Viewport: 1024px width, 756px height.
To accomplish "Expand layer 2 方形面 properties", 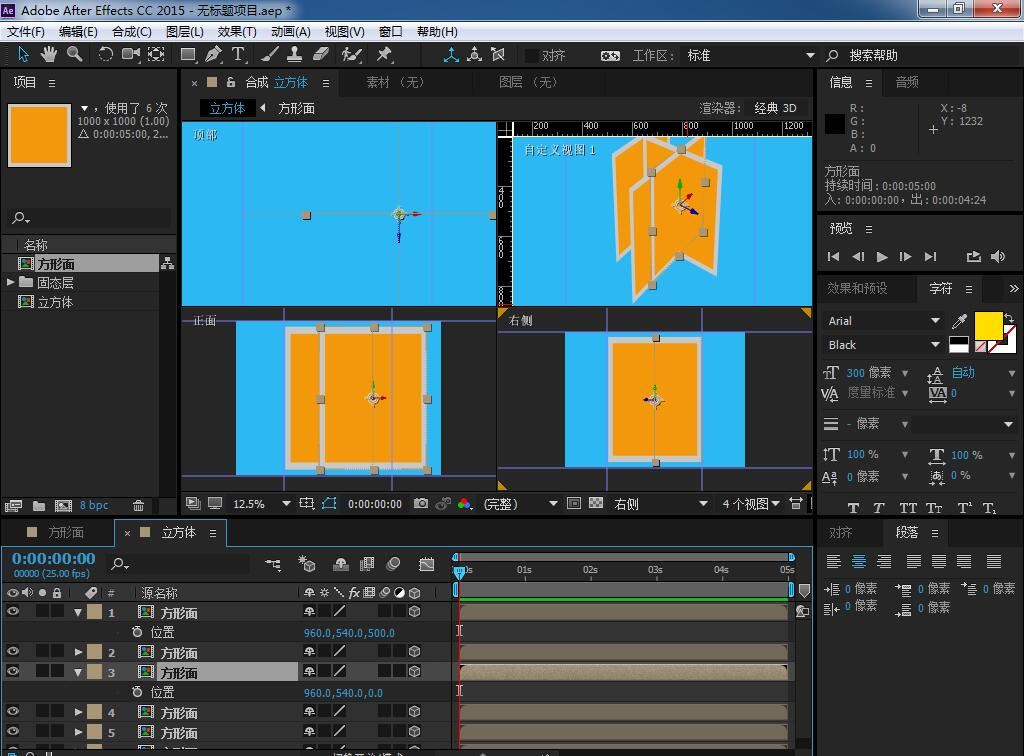I will (x=78, y=652).
